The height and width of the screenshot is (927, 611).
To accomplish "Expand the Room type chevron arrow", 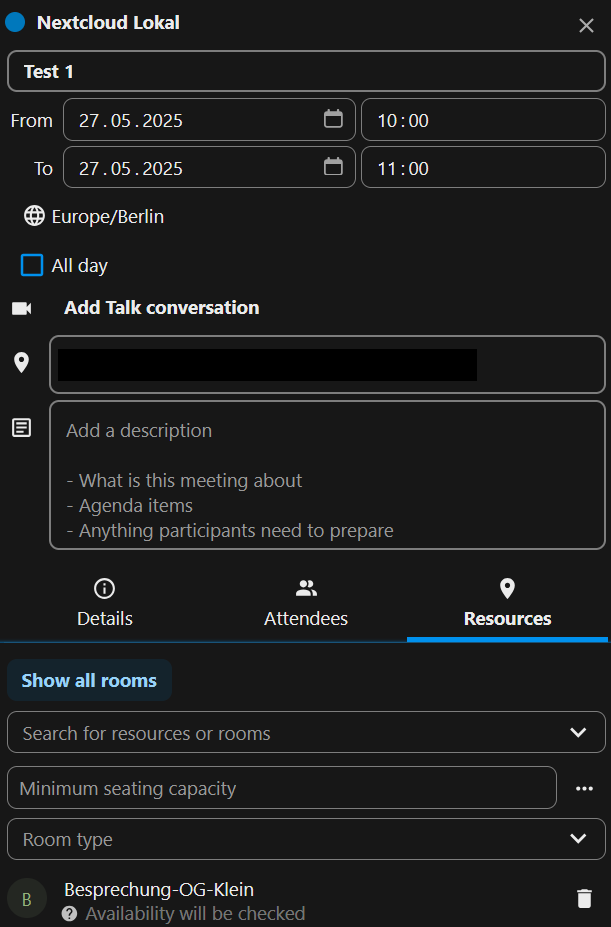I will tap(578, 838).
